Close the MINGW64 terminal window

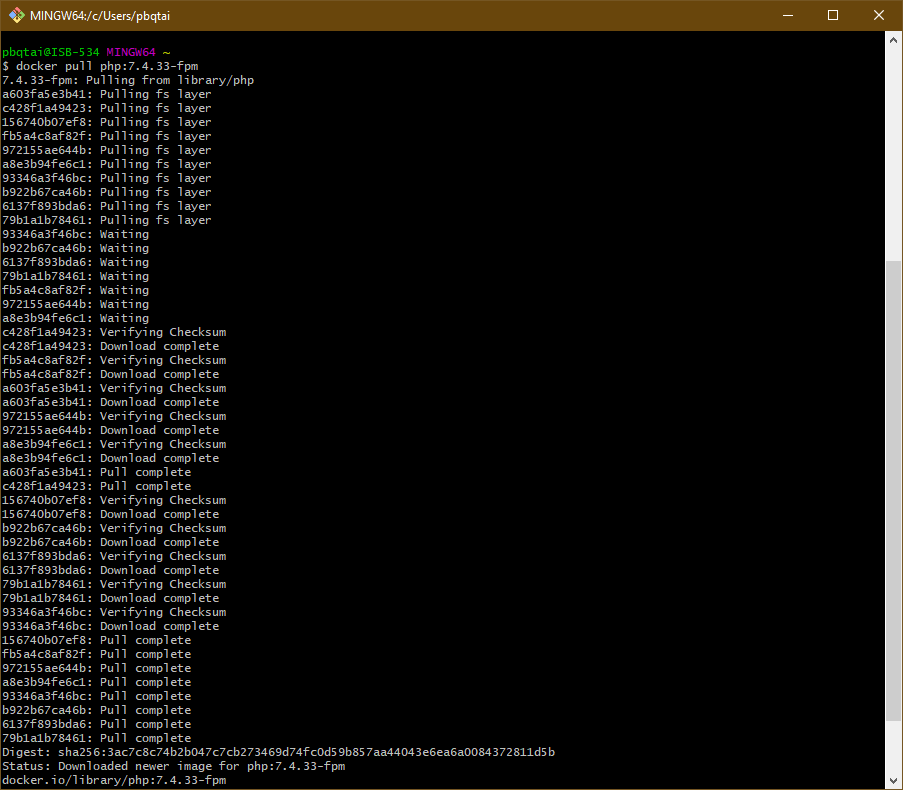click(x=879, y=15)
